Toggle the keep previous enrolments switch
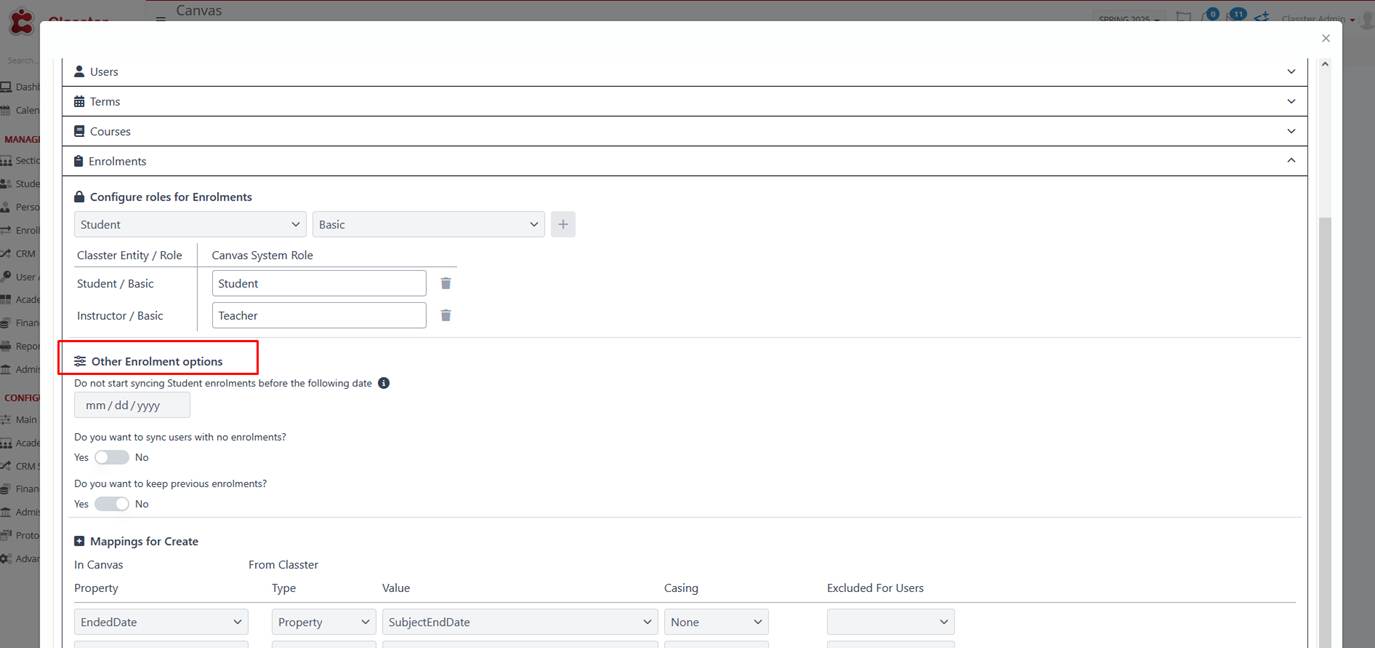This screenshot has width=1375, height=648. click(112, 504)
